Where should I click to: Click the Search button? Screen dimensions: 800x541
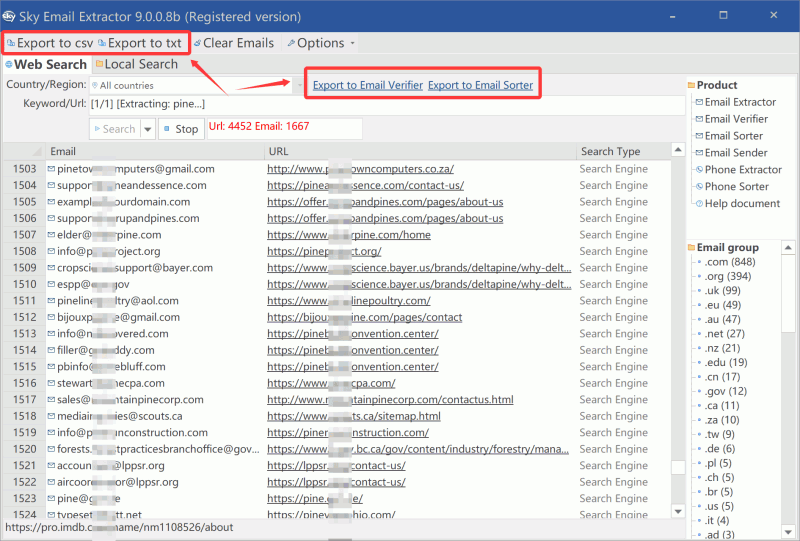pos(115,129)
